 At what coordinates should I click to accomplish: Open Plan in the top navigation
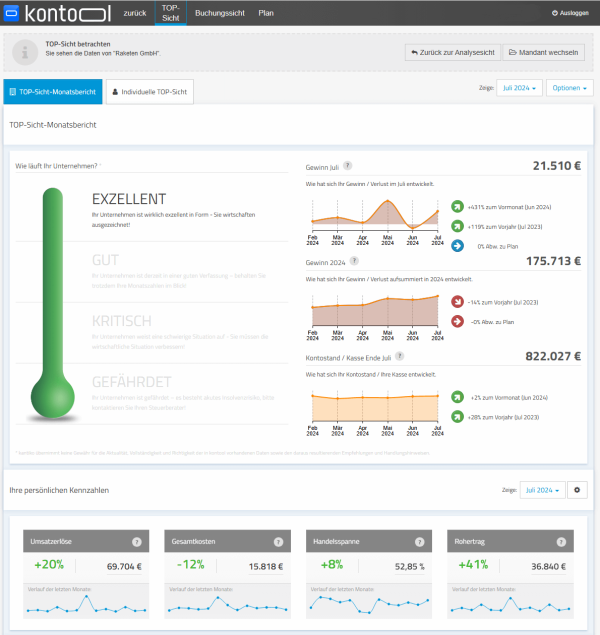[x=266, y=13]
